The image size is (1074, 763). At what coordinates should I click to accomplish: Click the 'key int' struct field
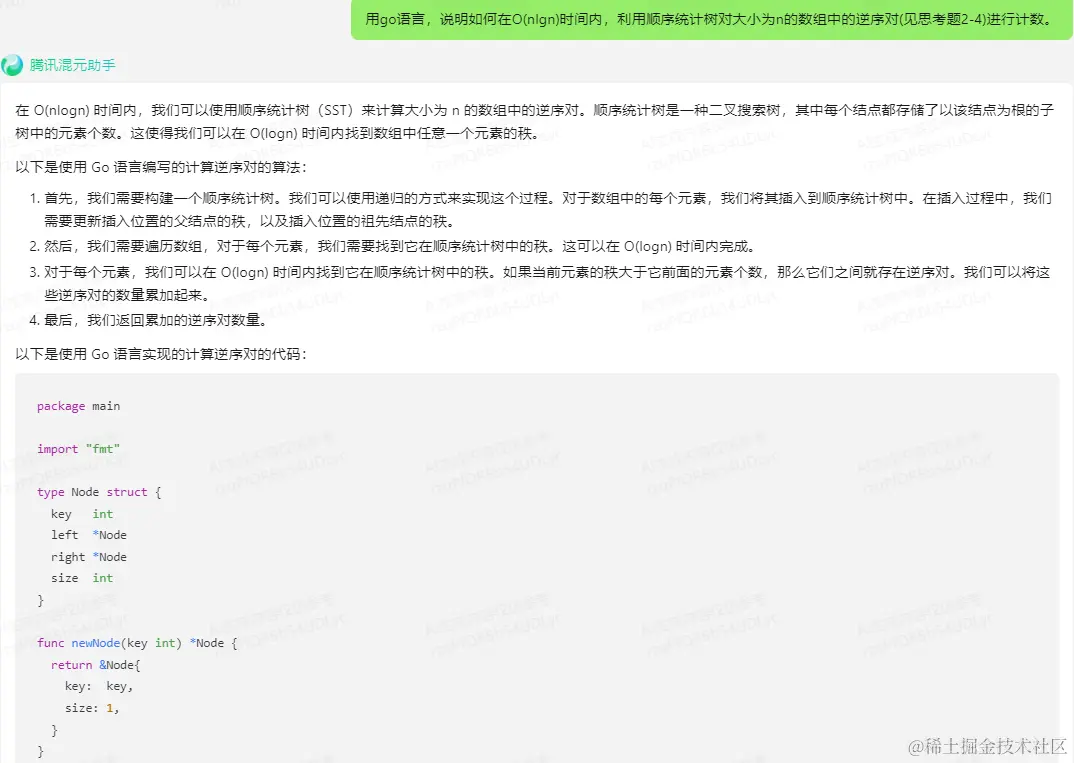coord(80,513)
